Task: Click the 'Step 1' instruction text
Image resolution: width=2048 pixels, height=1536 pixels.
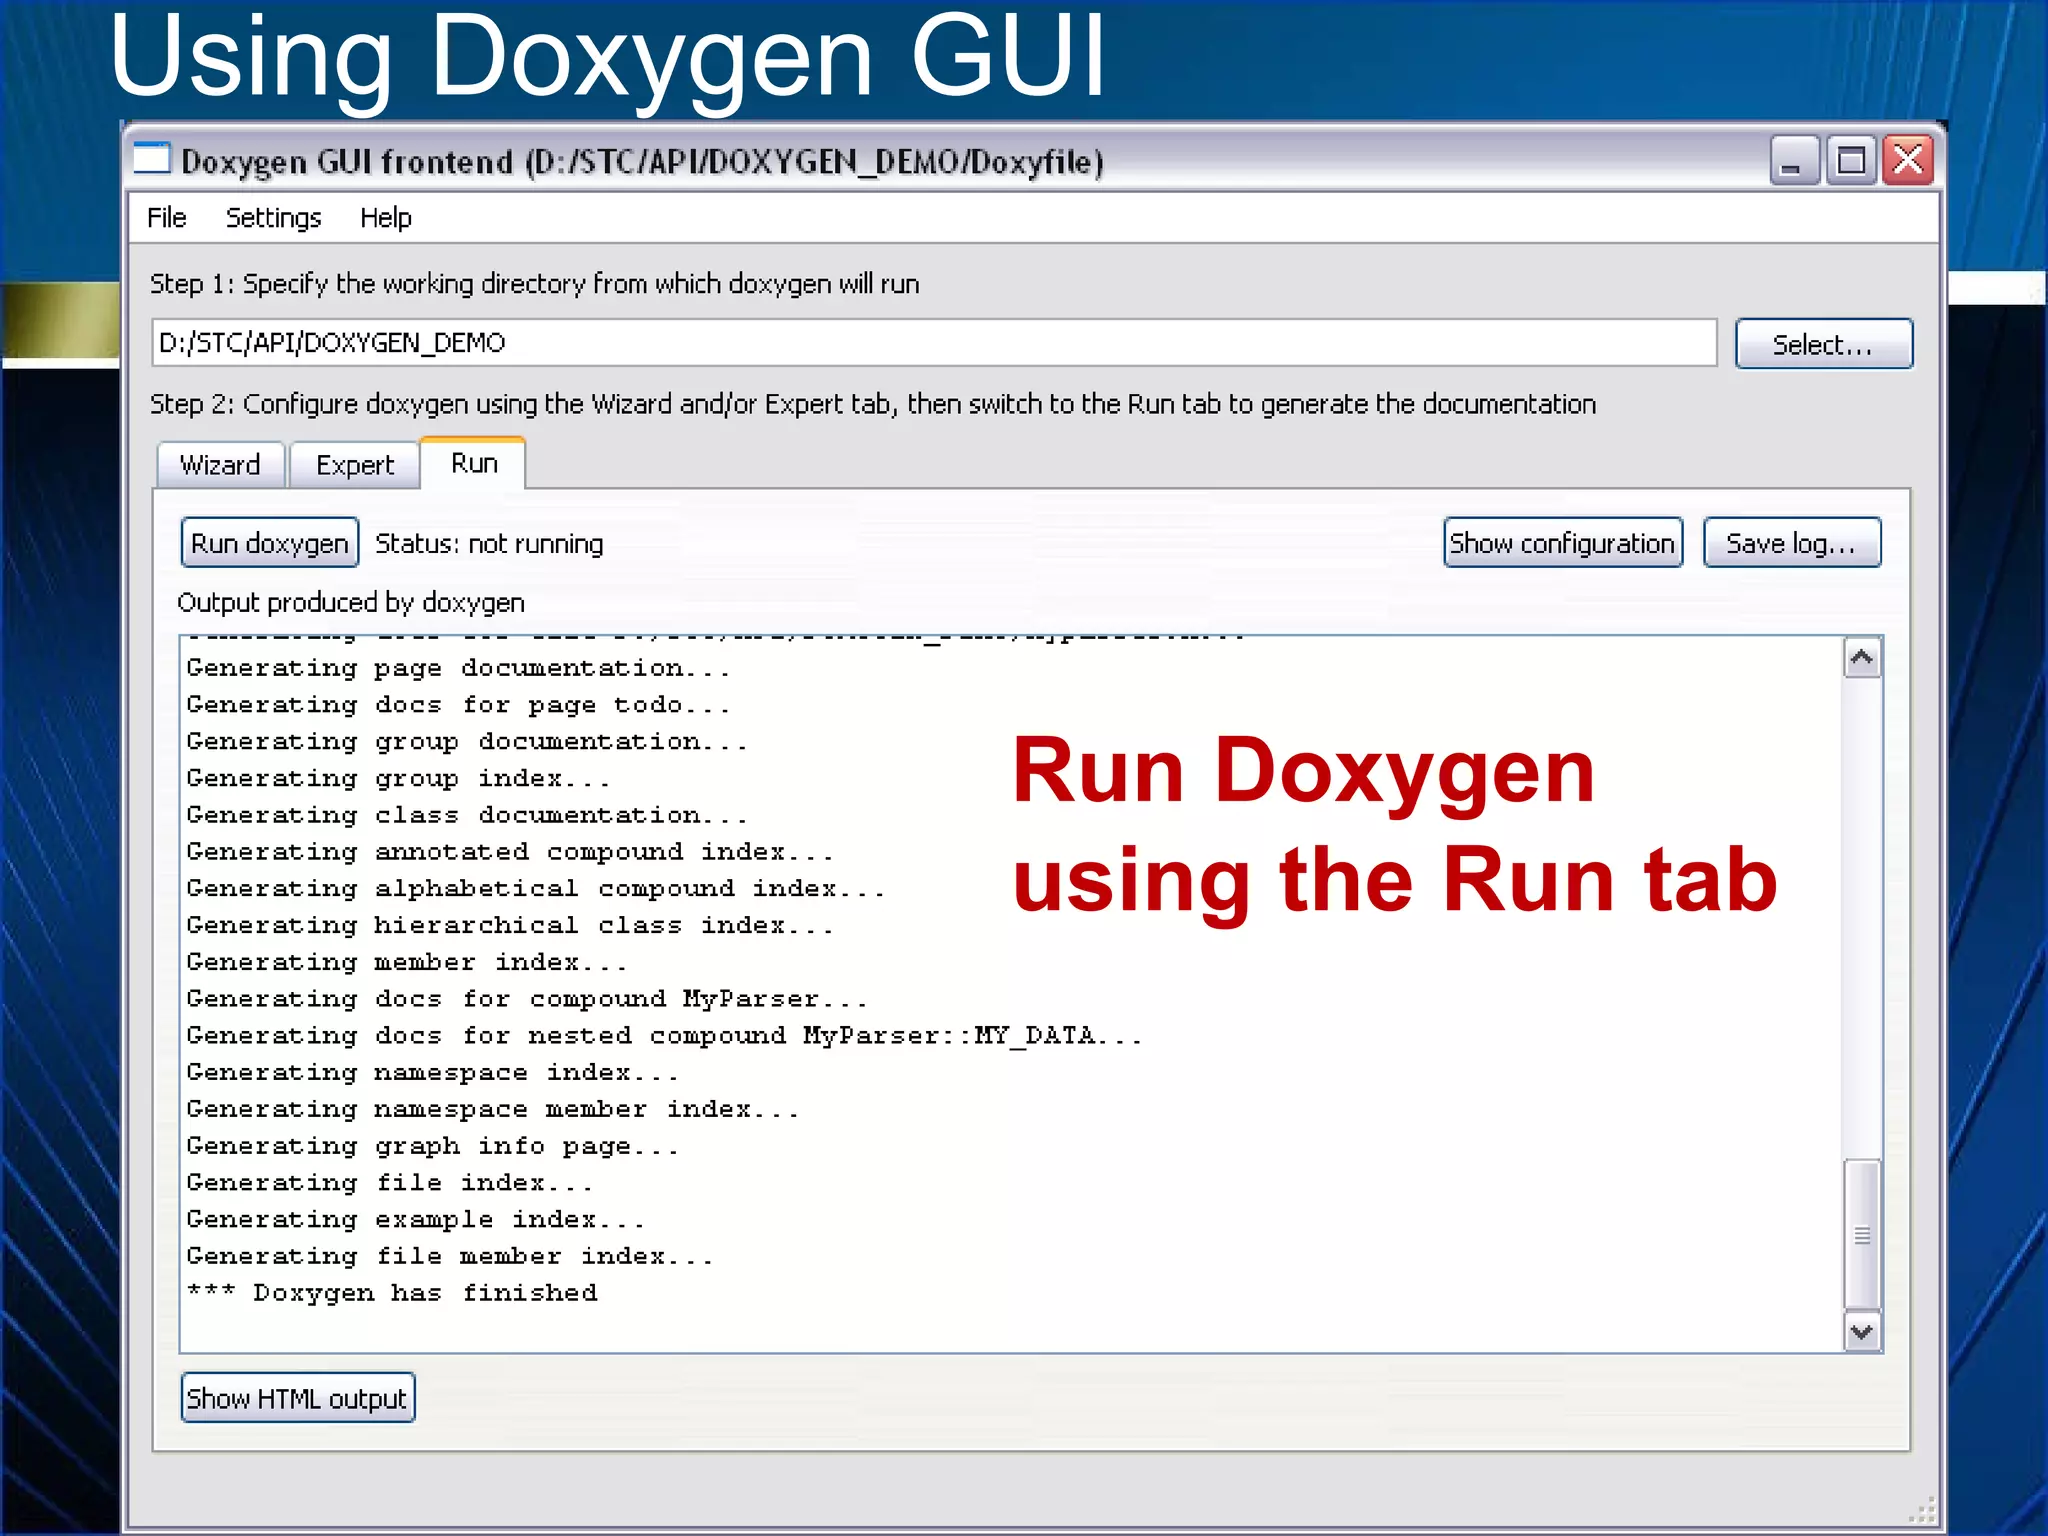Action: click(535, 284)
